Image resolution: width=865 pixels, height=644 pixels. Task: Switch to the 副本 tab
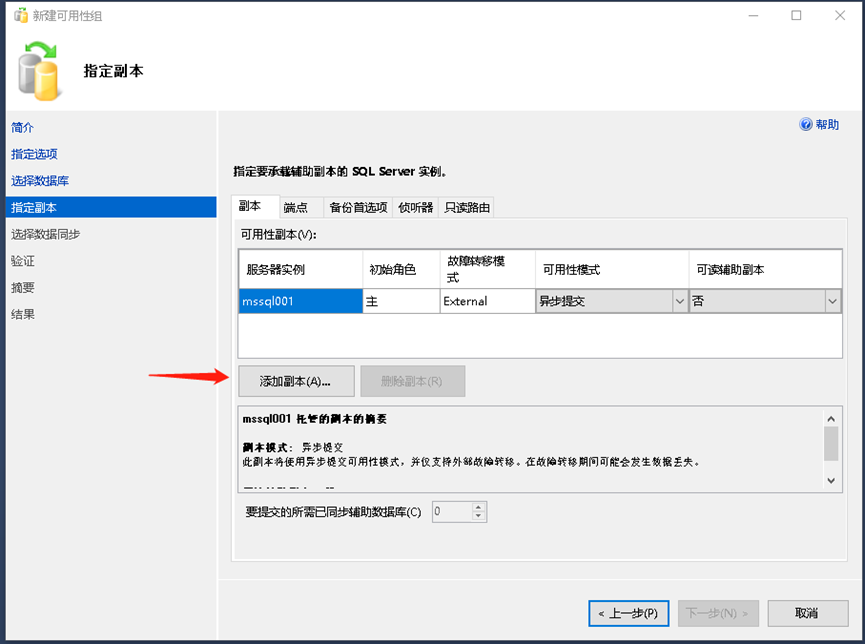tap(255, 206)
